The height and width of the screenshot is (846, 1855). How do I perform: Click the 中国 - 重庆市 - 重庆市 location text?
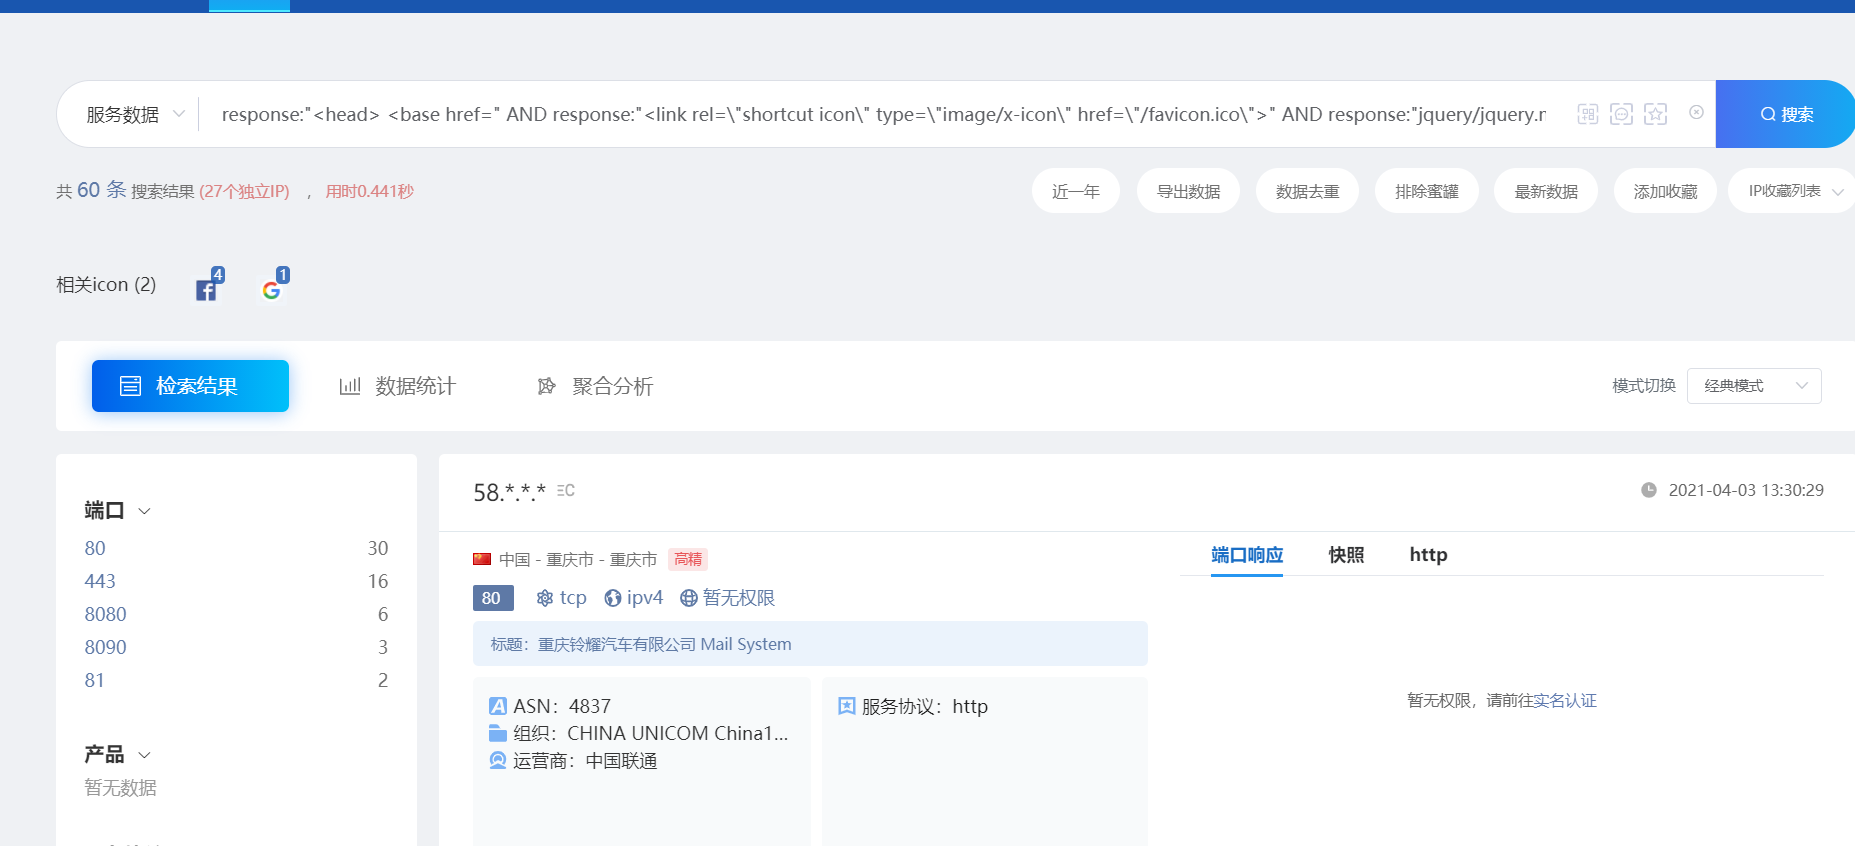click(578, 559)
